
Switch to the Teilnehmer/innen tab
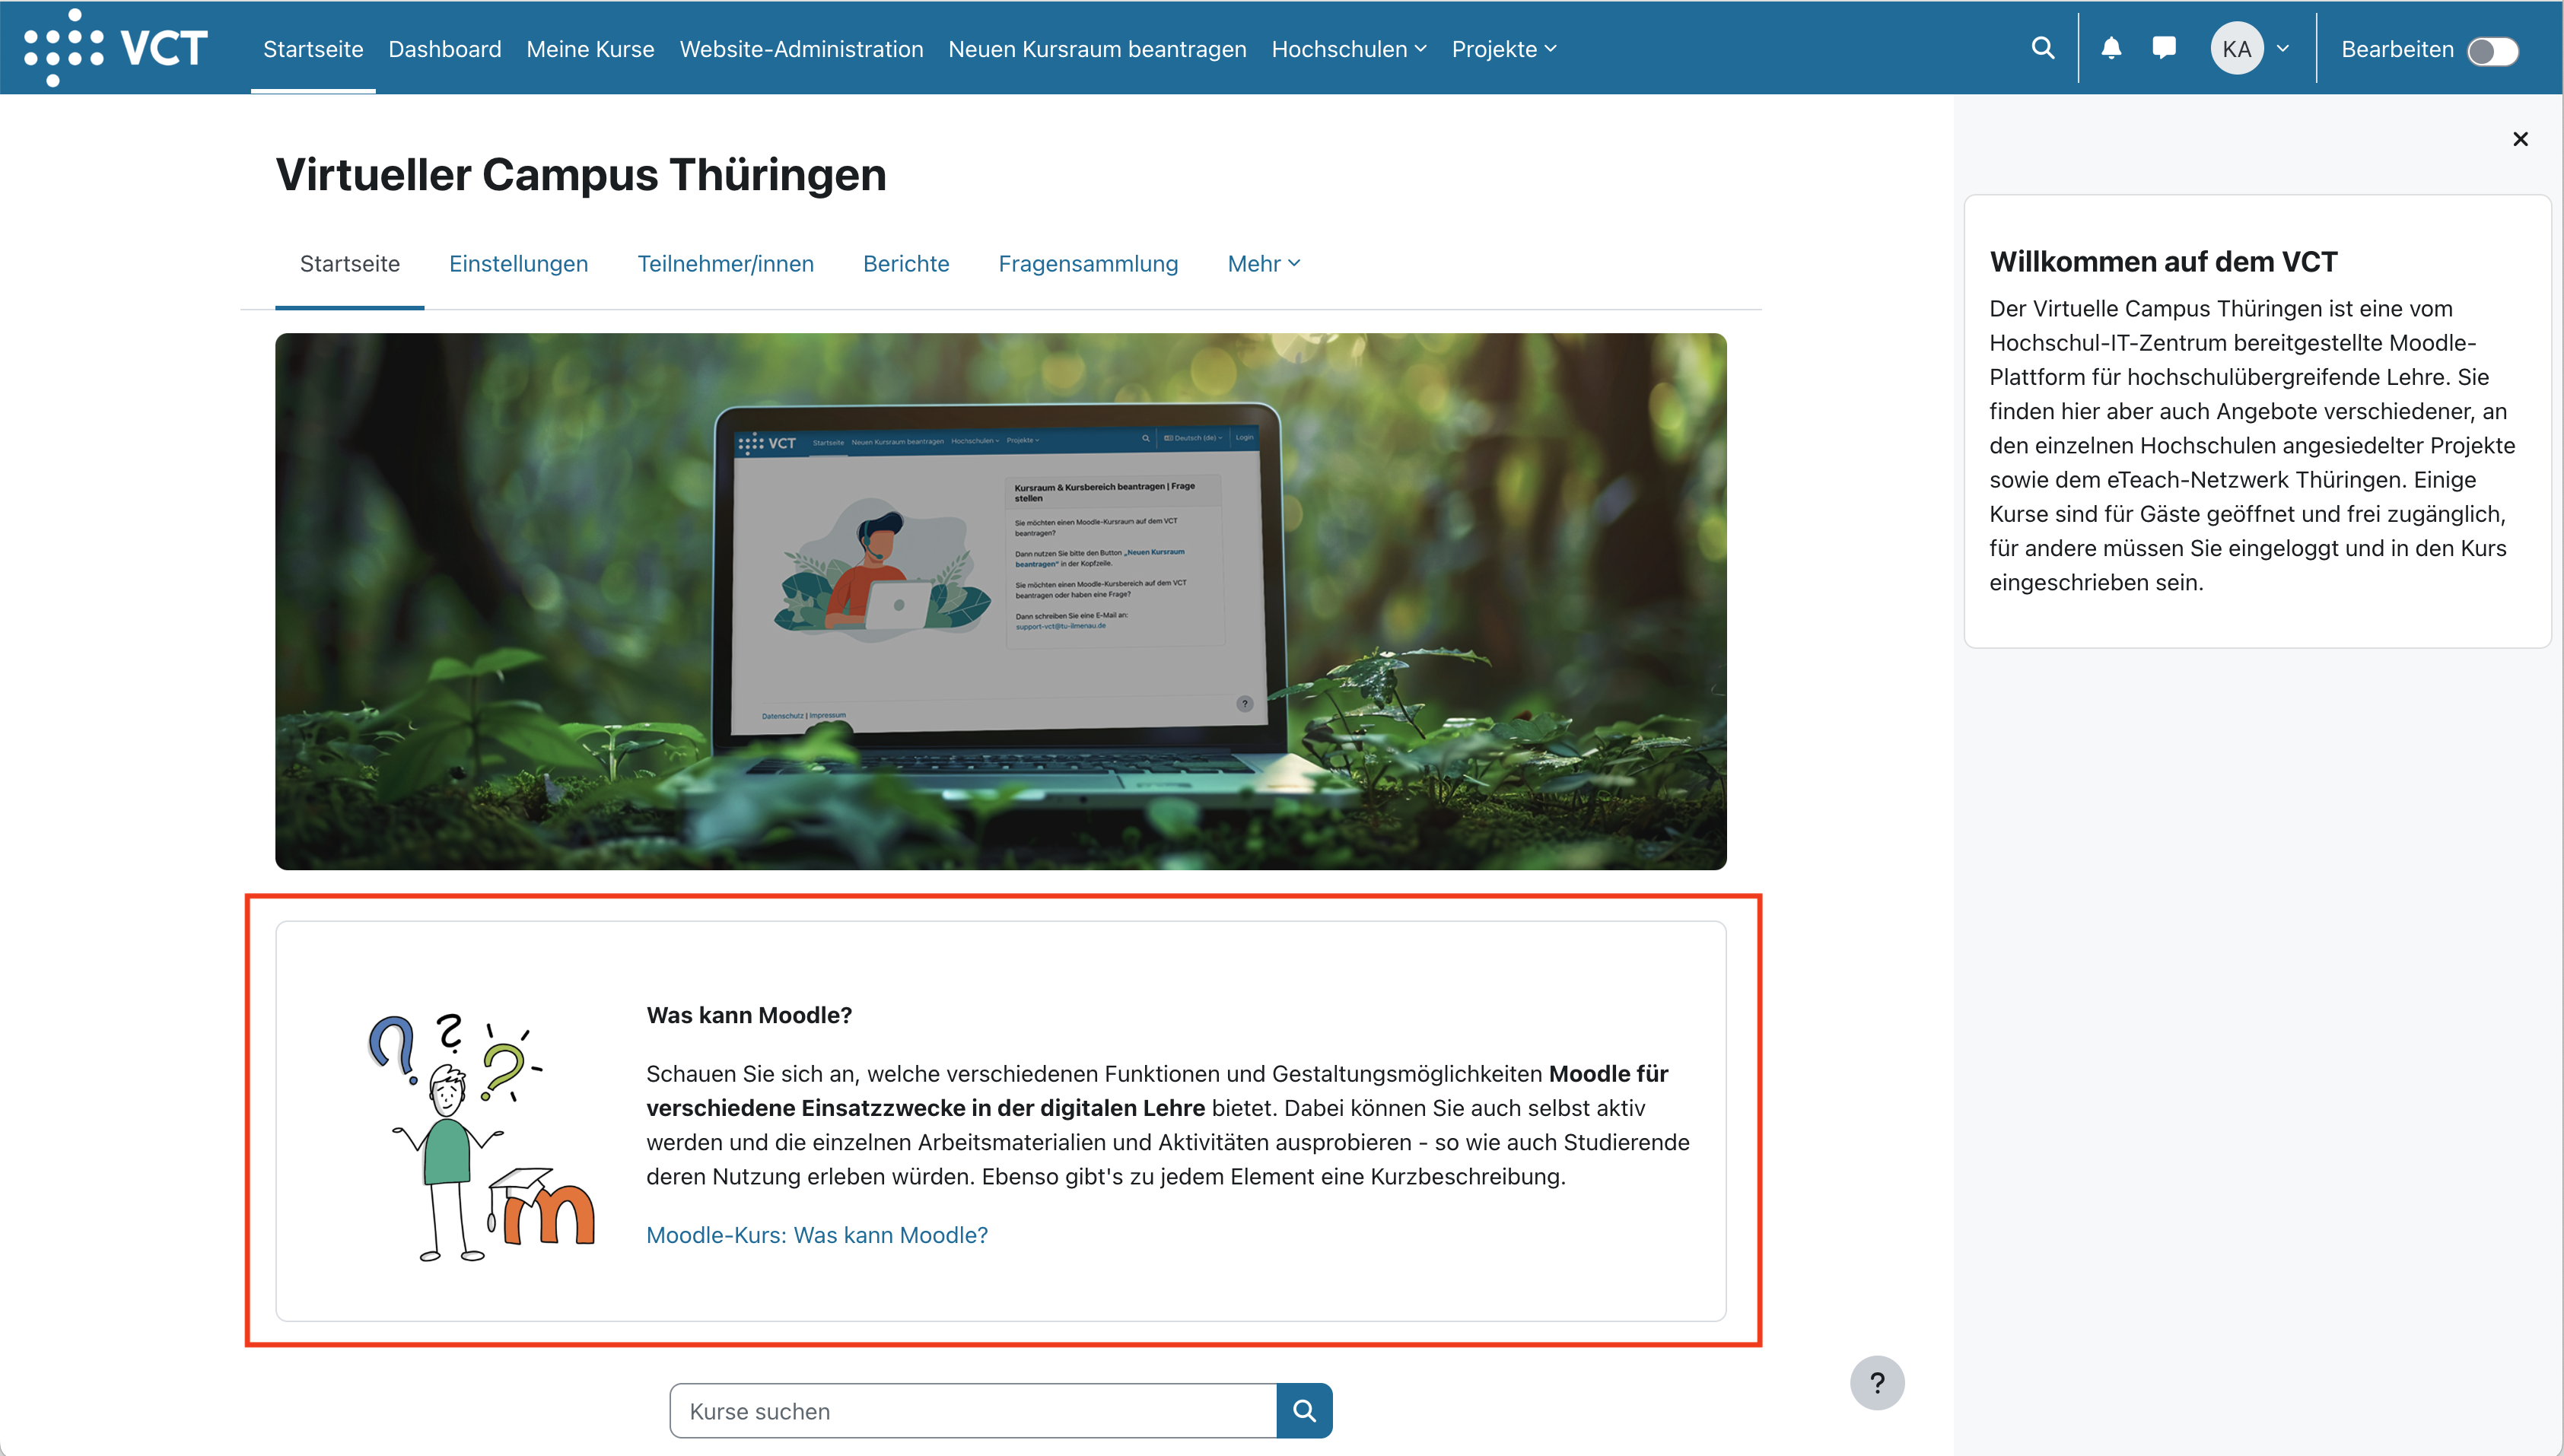point(726,263)
